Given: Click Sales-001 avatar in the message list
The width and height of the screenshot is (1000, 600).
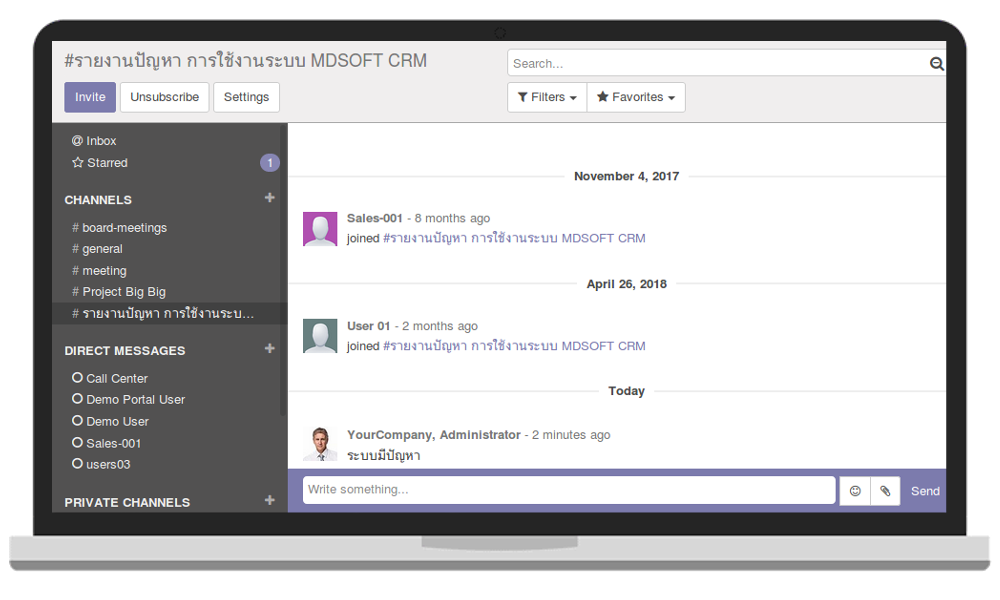Looking at the screenshot, I should (320, 229).
